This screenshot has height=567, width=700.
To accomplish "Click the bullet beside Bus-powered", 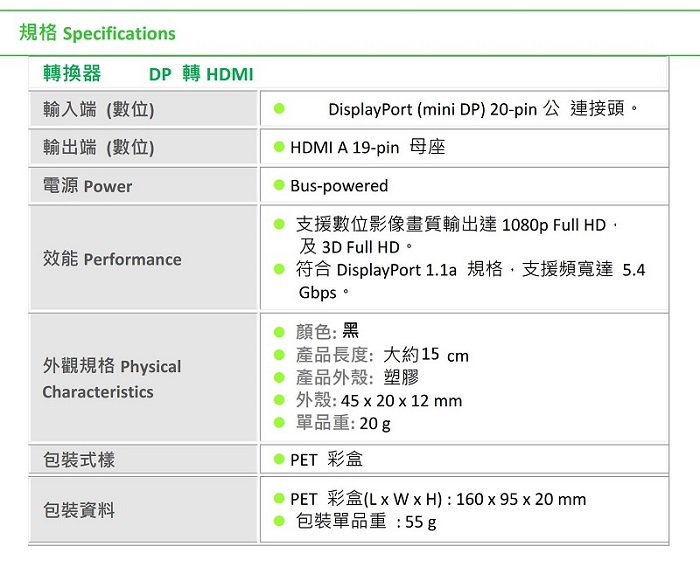I will coord(279,185).
